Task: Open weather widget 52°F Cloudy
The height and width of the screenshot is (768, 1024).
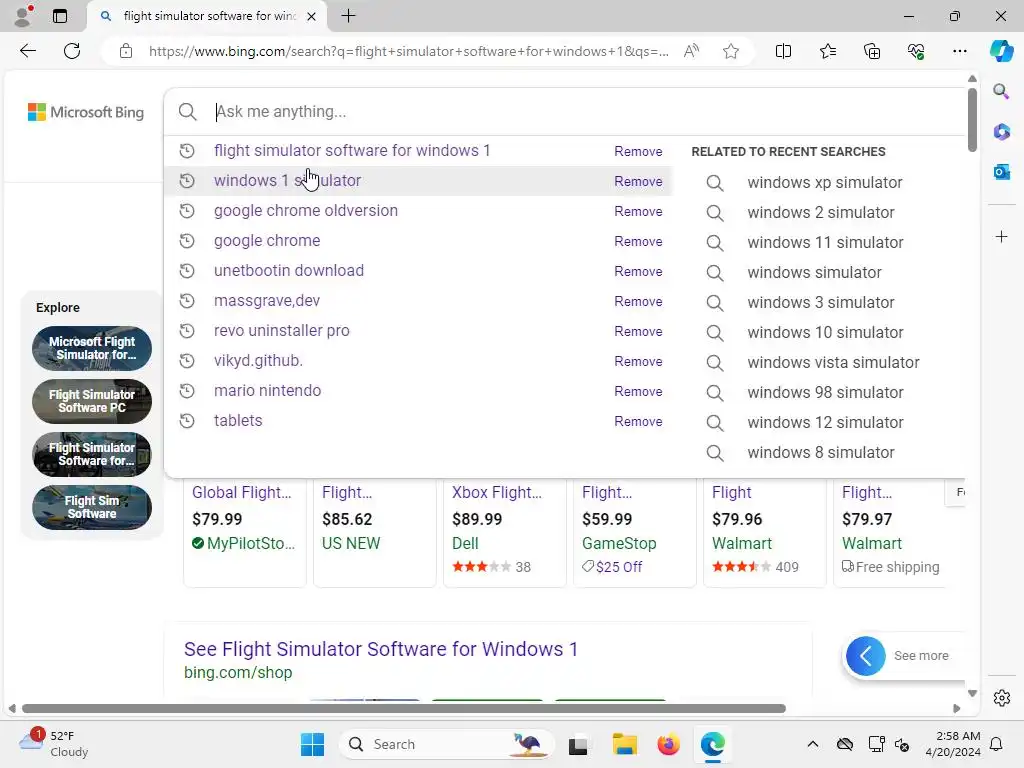Action: [54, 743]
